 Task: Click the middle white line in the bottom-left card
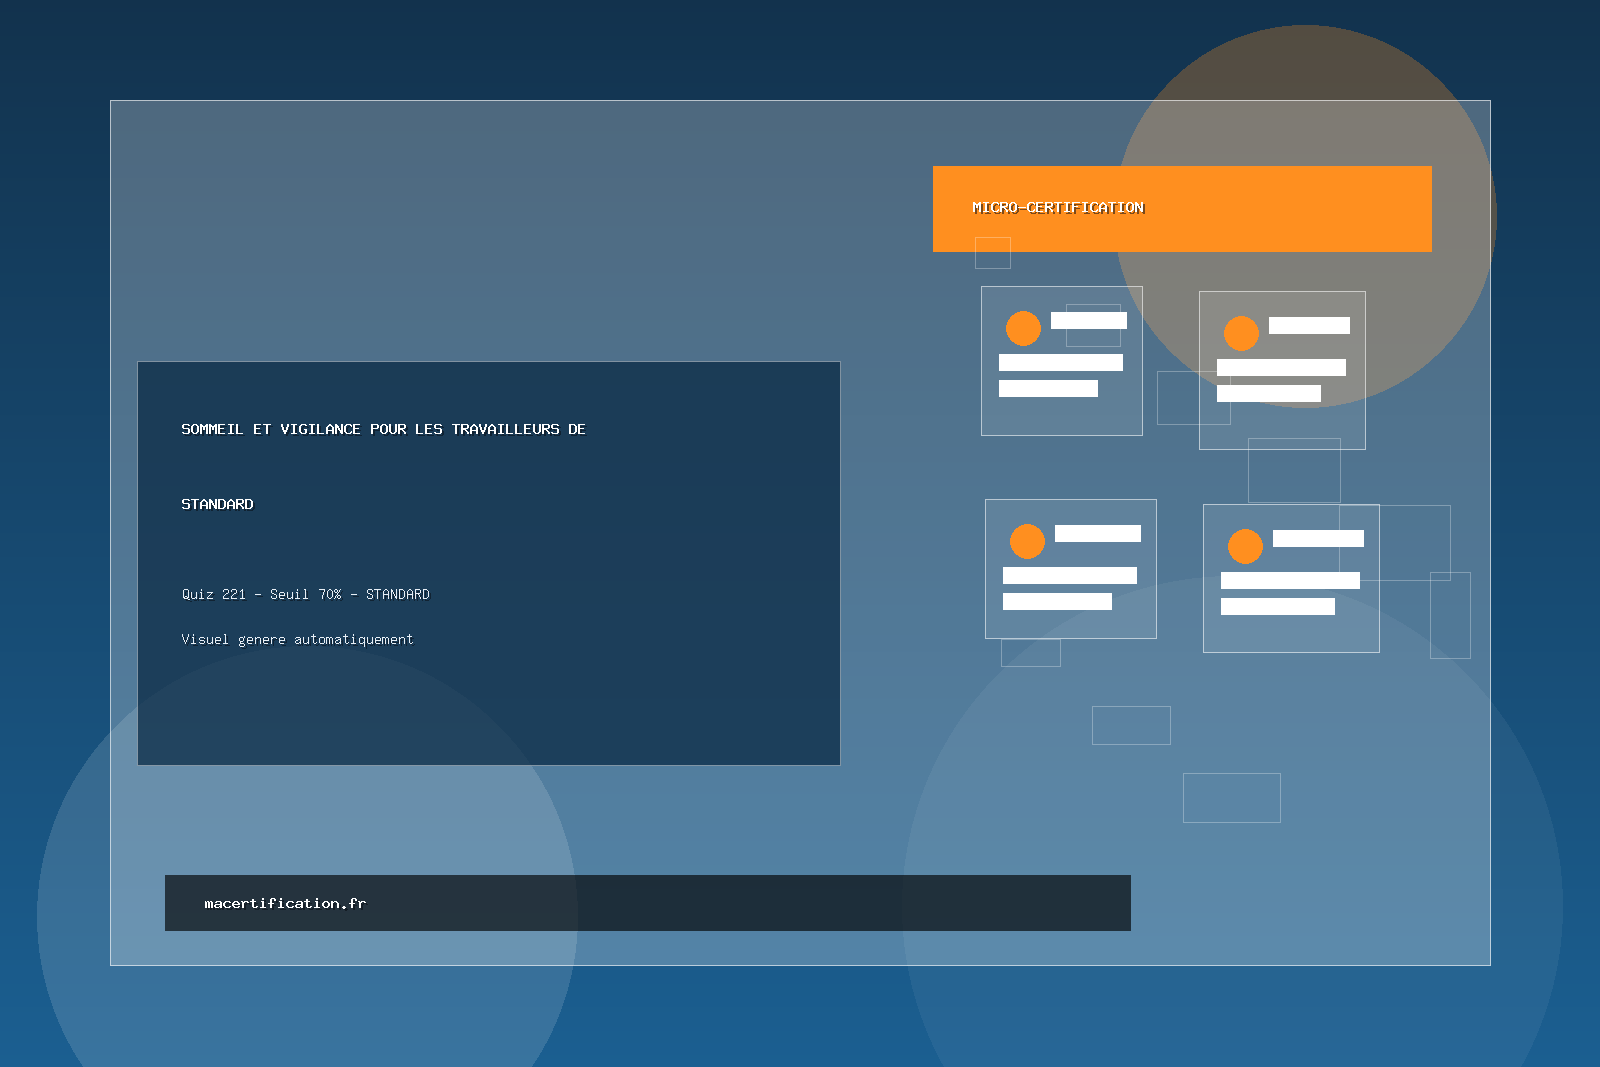[x=1069, y=575]
